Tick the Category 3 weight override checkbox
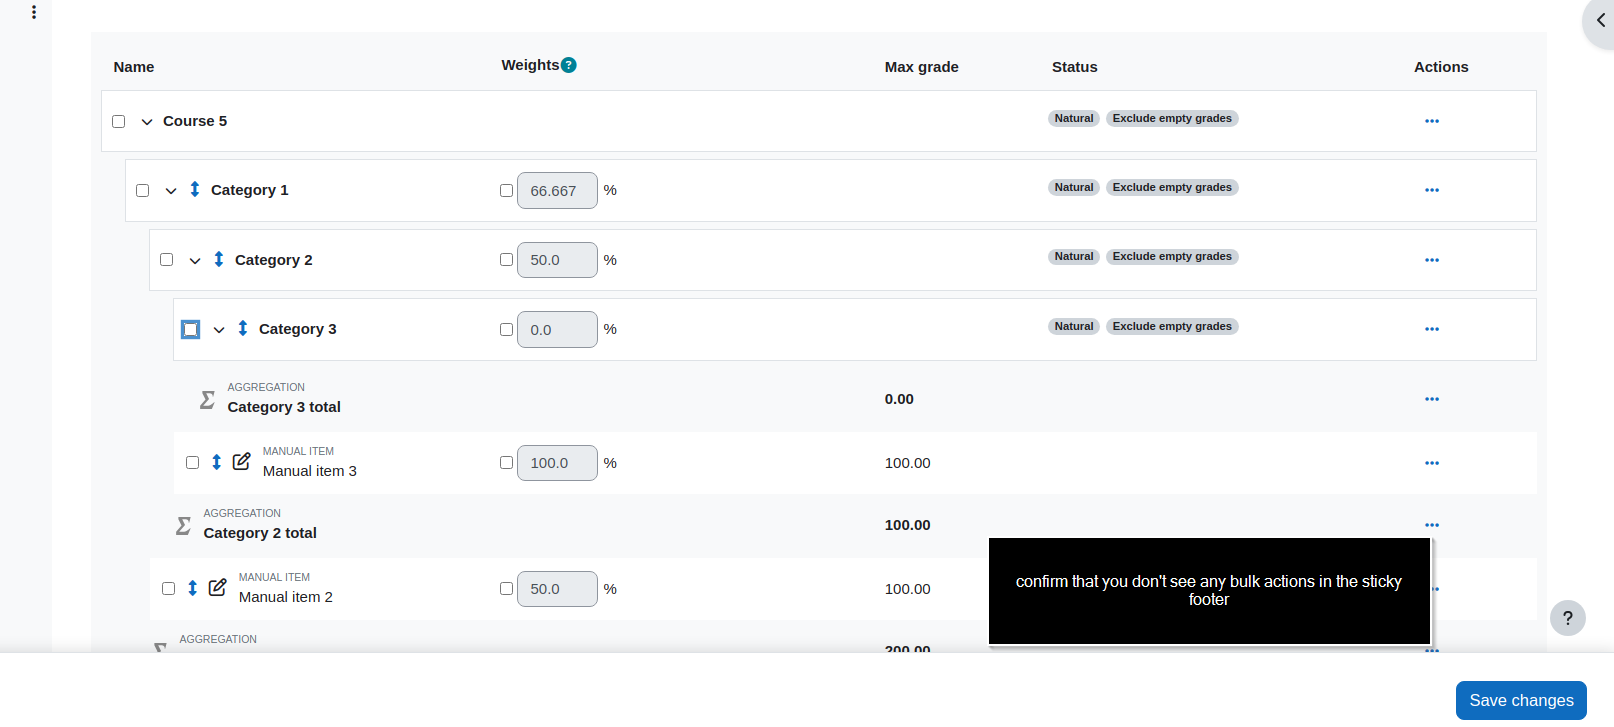Image resolution: width=1614 pixels, height=727 pixels. click(x=507, y=330)
